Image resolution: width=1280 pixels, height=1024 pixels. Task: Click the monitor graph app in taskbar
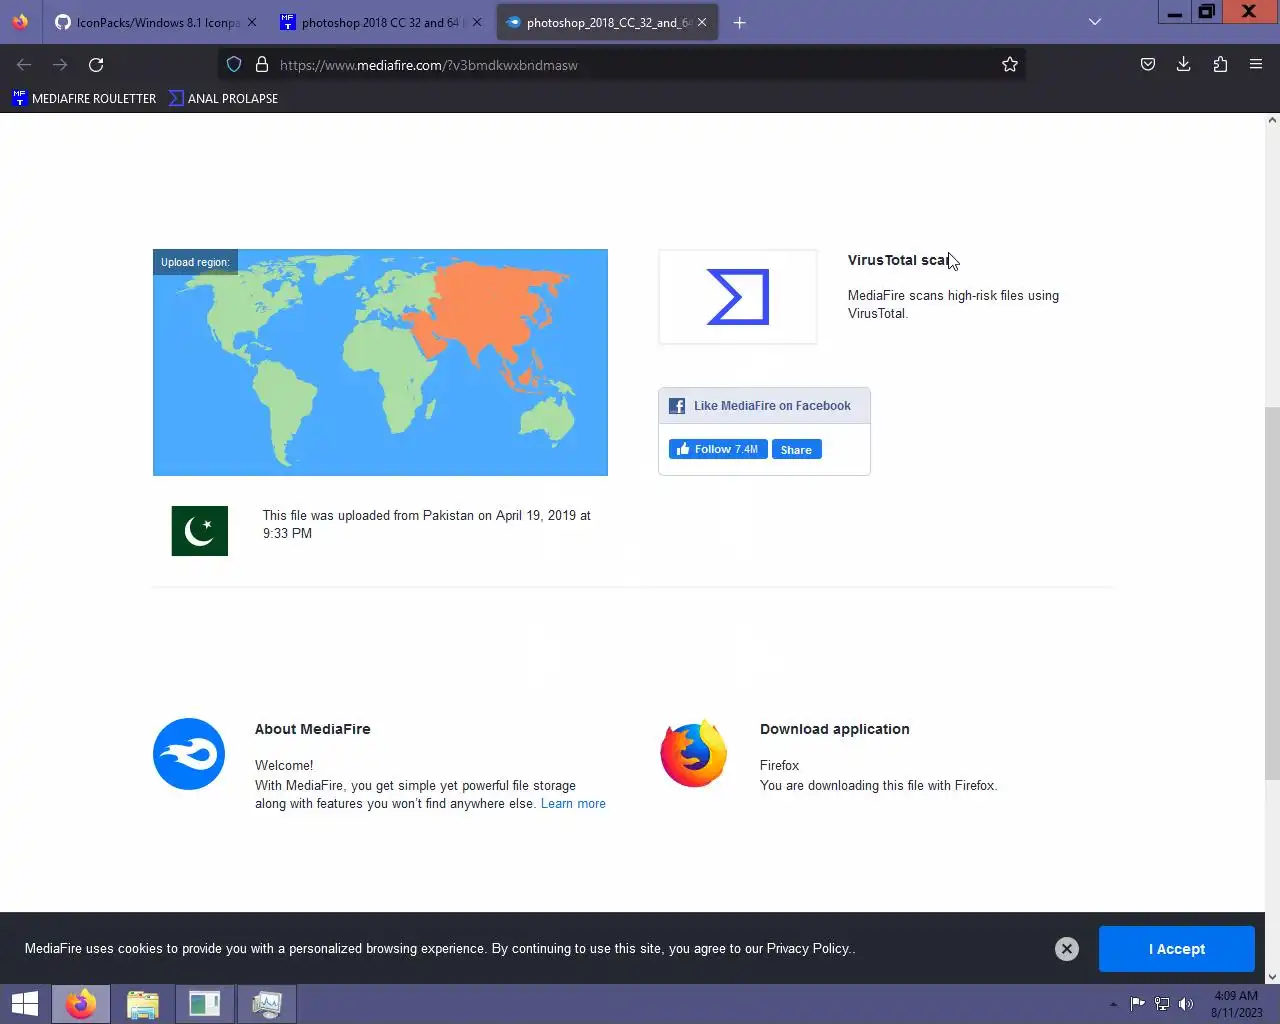(x=267, y=1004)
